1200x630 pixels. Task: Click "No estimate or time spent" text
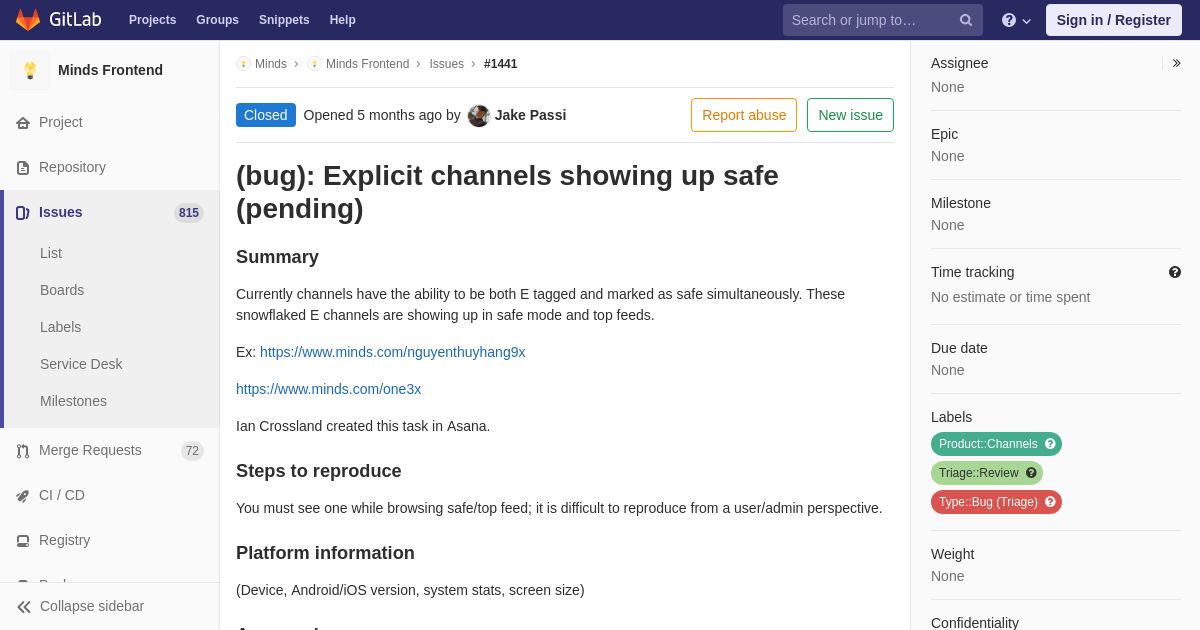(1010, 297)
